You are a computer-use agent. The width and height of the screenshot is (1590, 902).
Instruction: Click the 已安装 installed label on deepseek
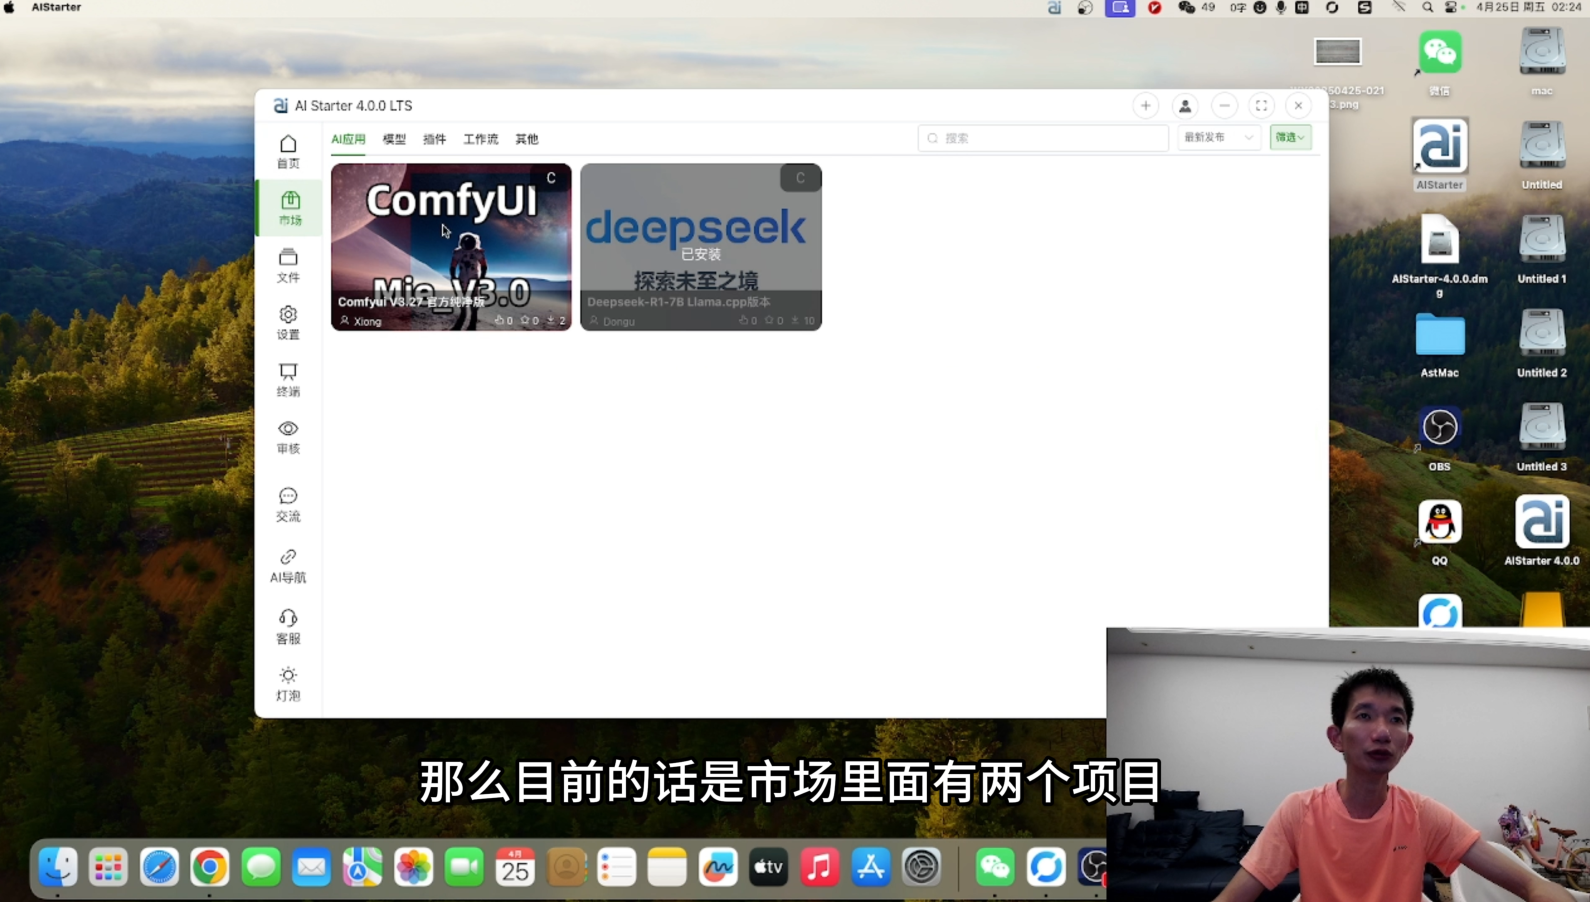(x=701, y=254)
